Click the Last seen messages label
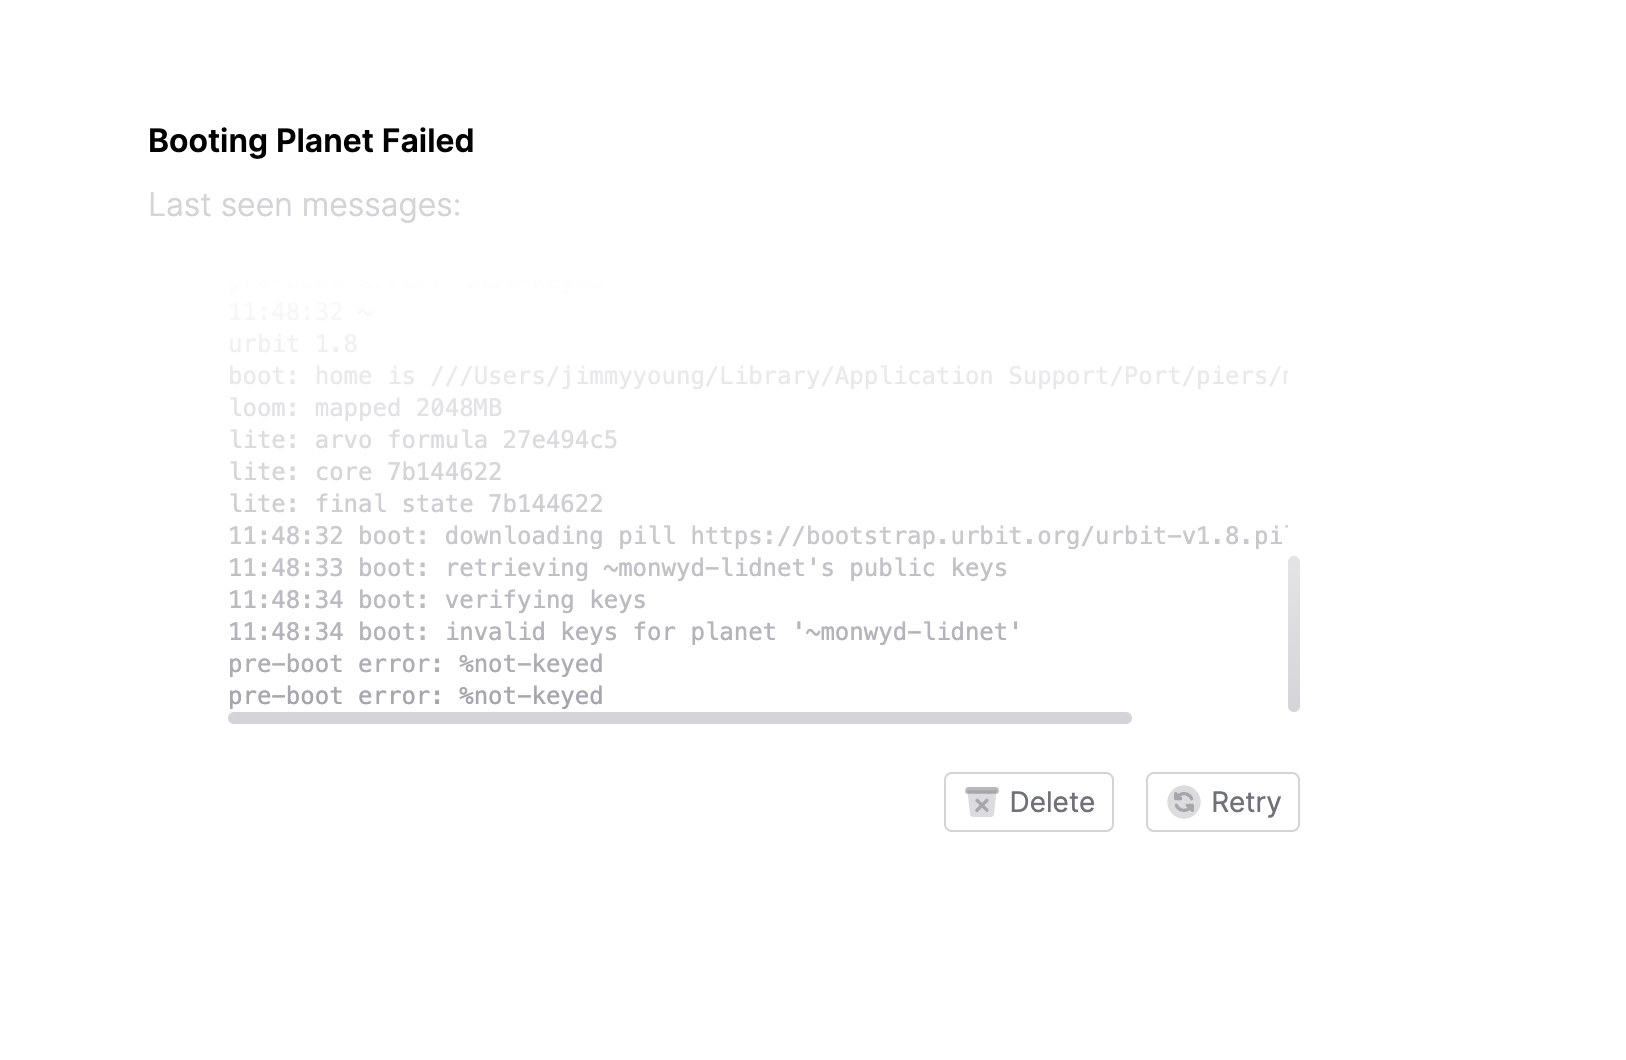This screenshot has width=1626, height=1060. [x=305, y=204]
